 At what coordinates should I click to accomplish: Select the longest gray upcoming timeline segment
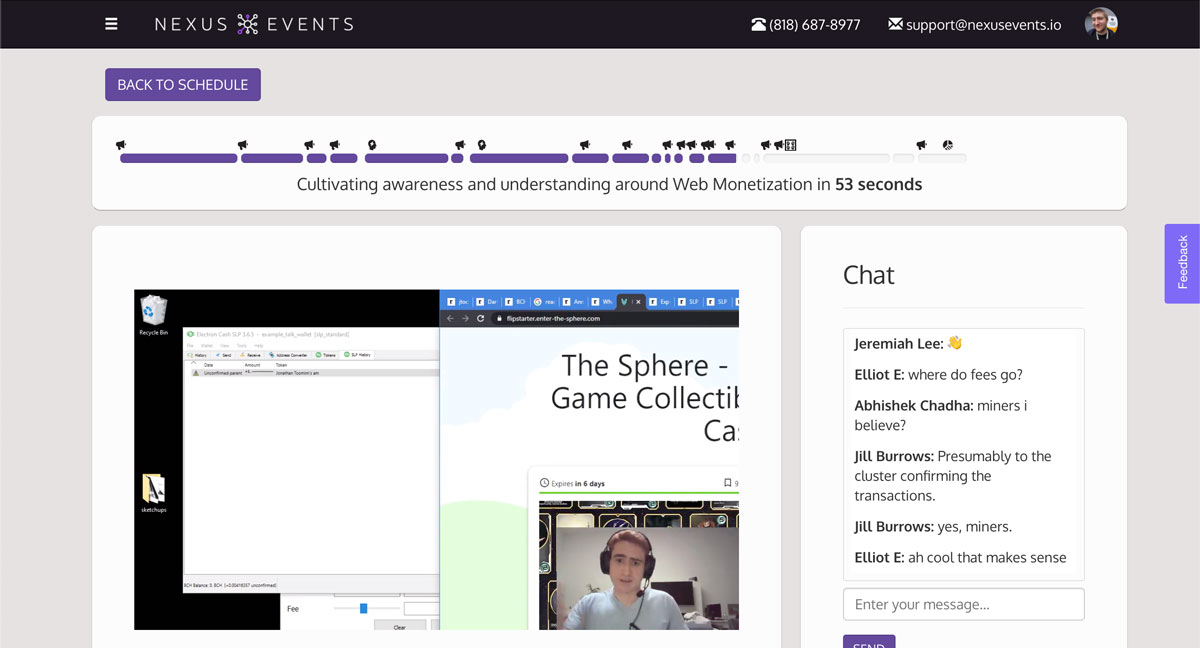826,158
